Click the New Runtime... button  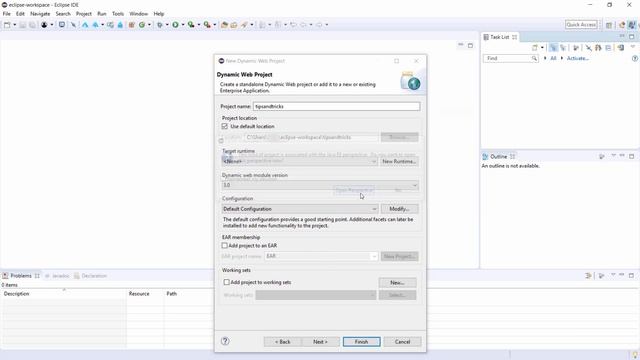pos(399,161)
